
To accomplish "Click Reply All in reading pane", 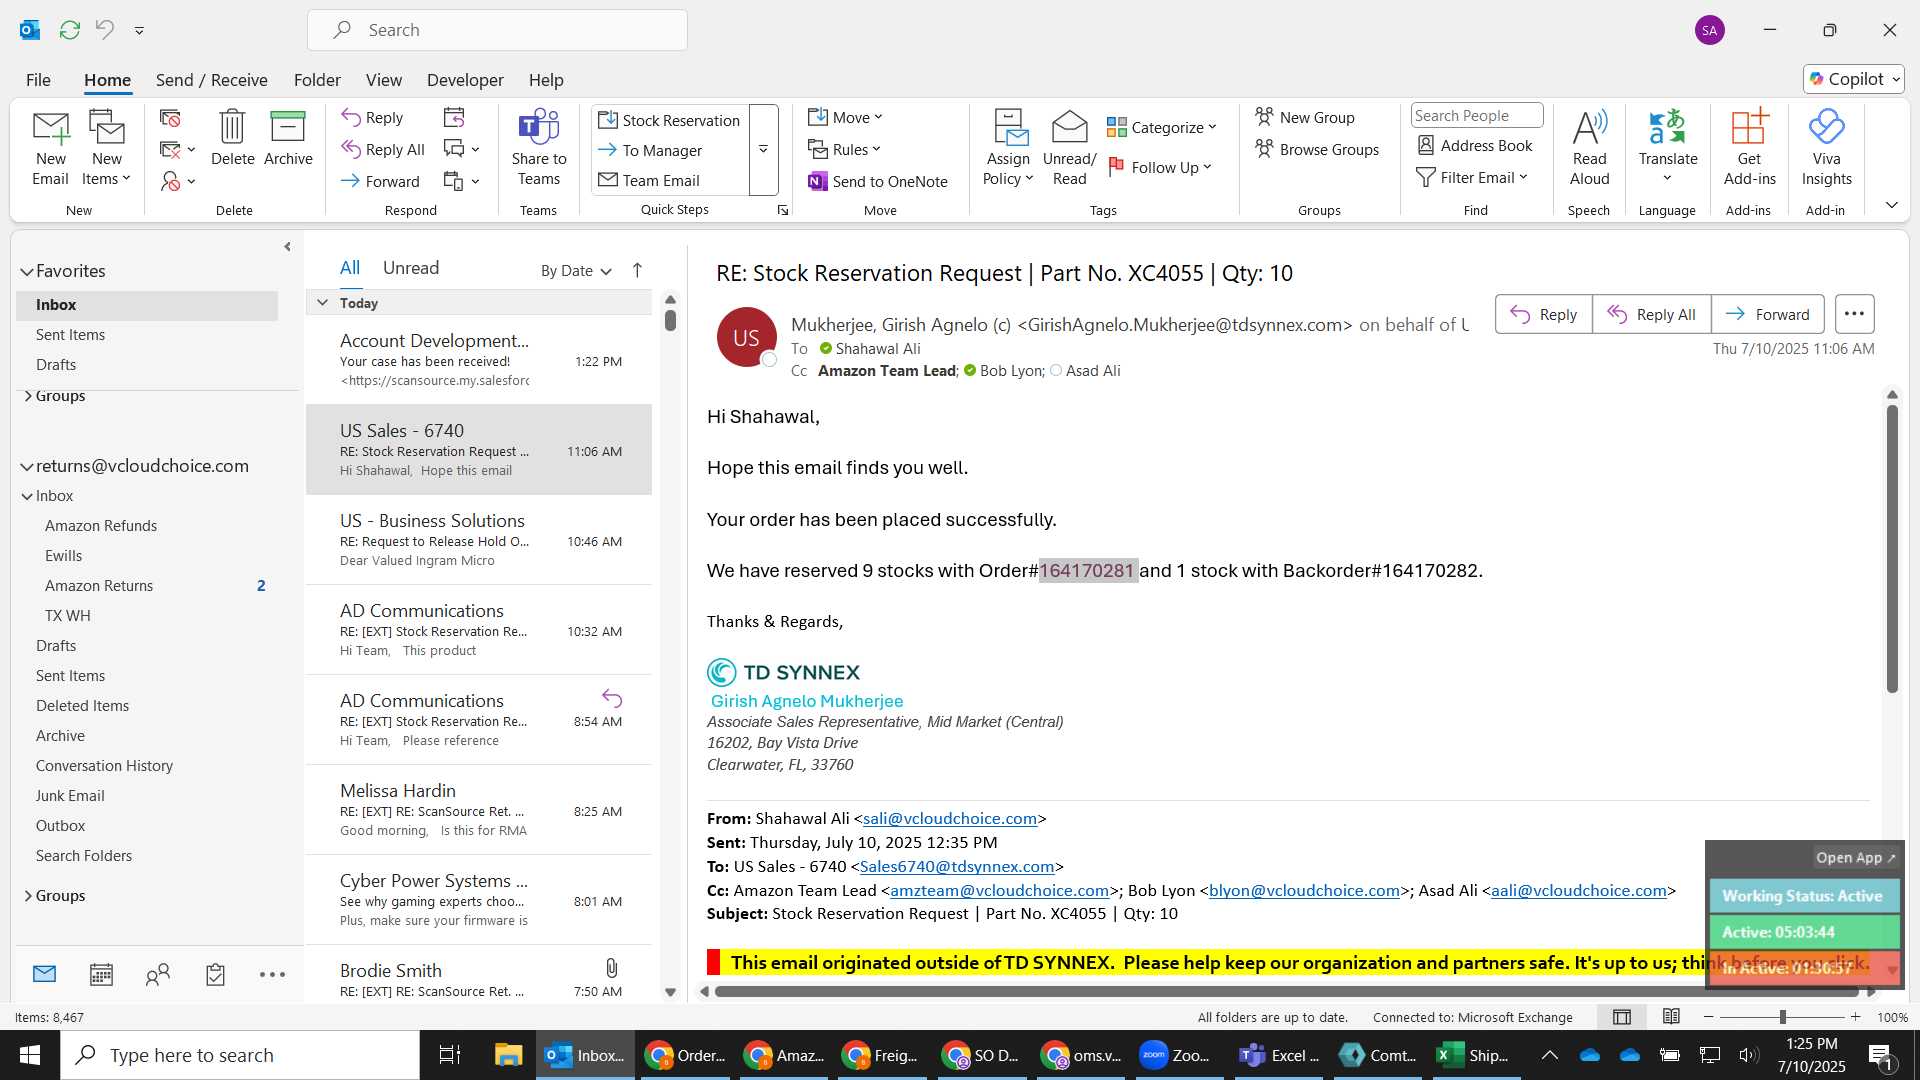I will (1651, 314).
